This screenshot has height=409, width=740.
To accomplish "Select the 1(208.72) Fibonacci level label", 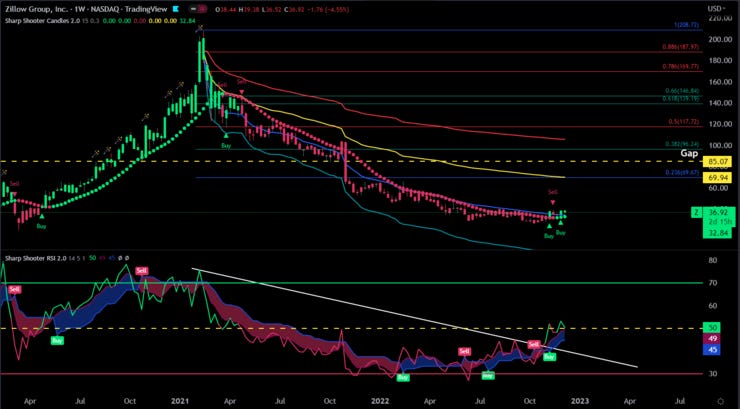I will pos(687,24).
